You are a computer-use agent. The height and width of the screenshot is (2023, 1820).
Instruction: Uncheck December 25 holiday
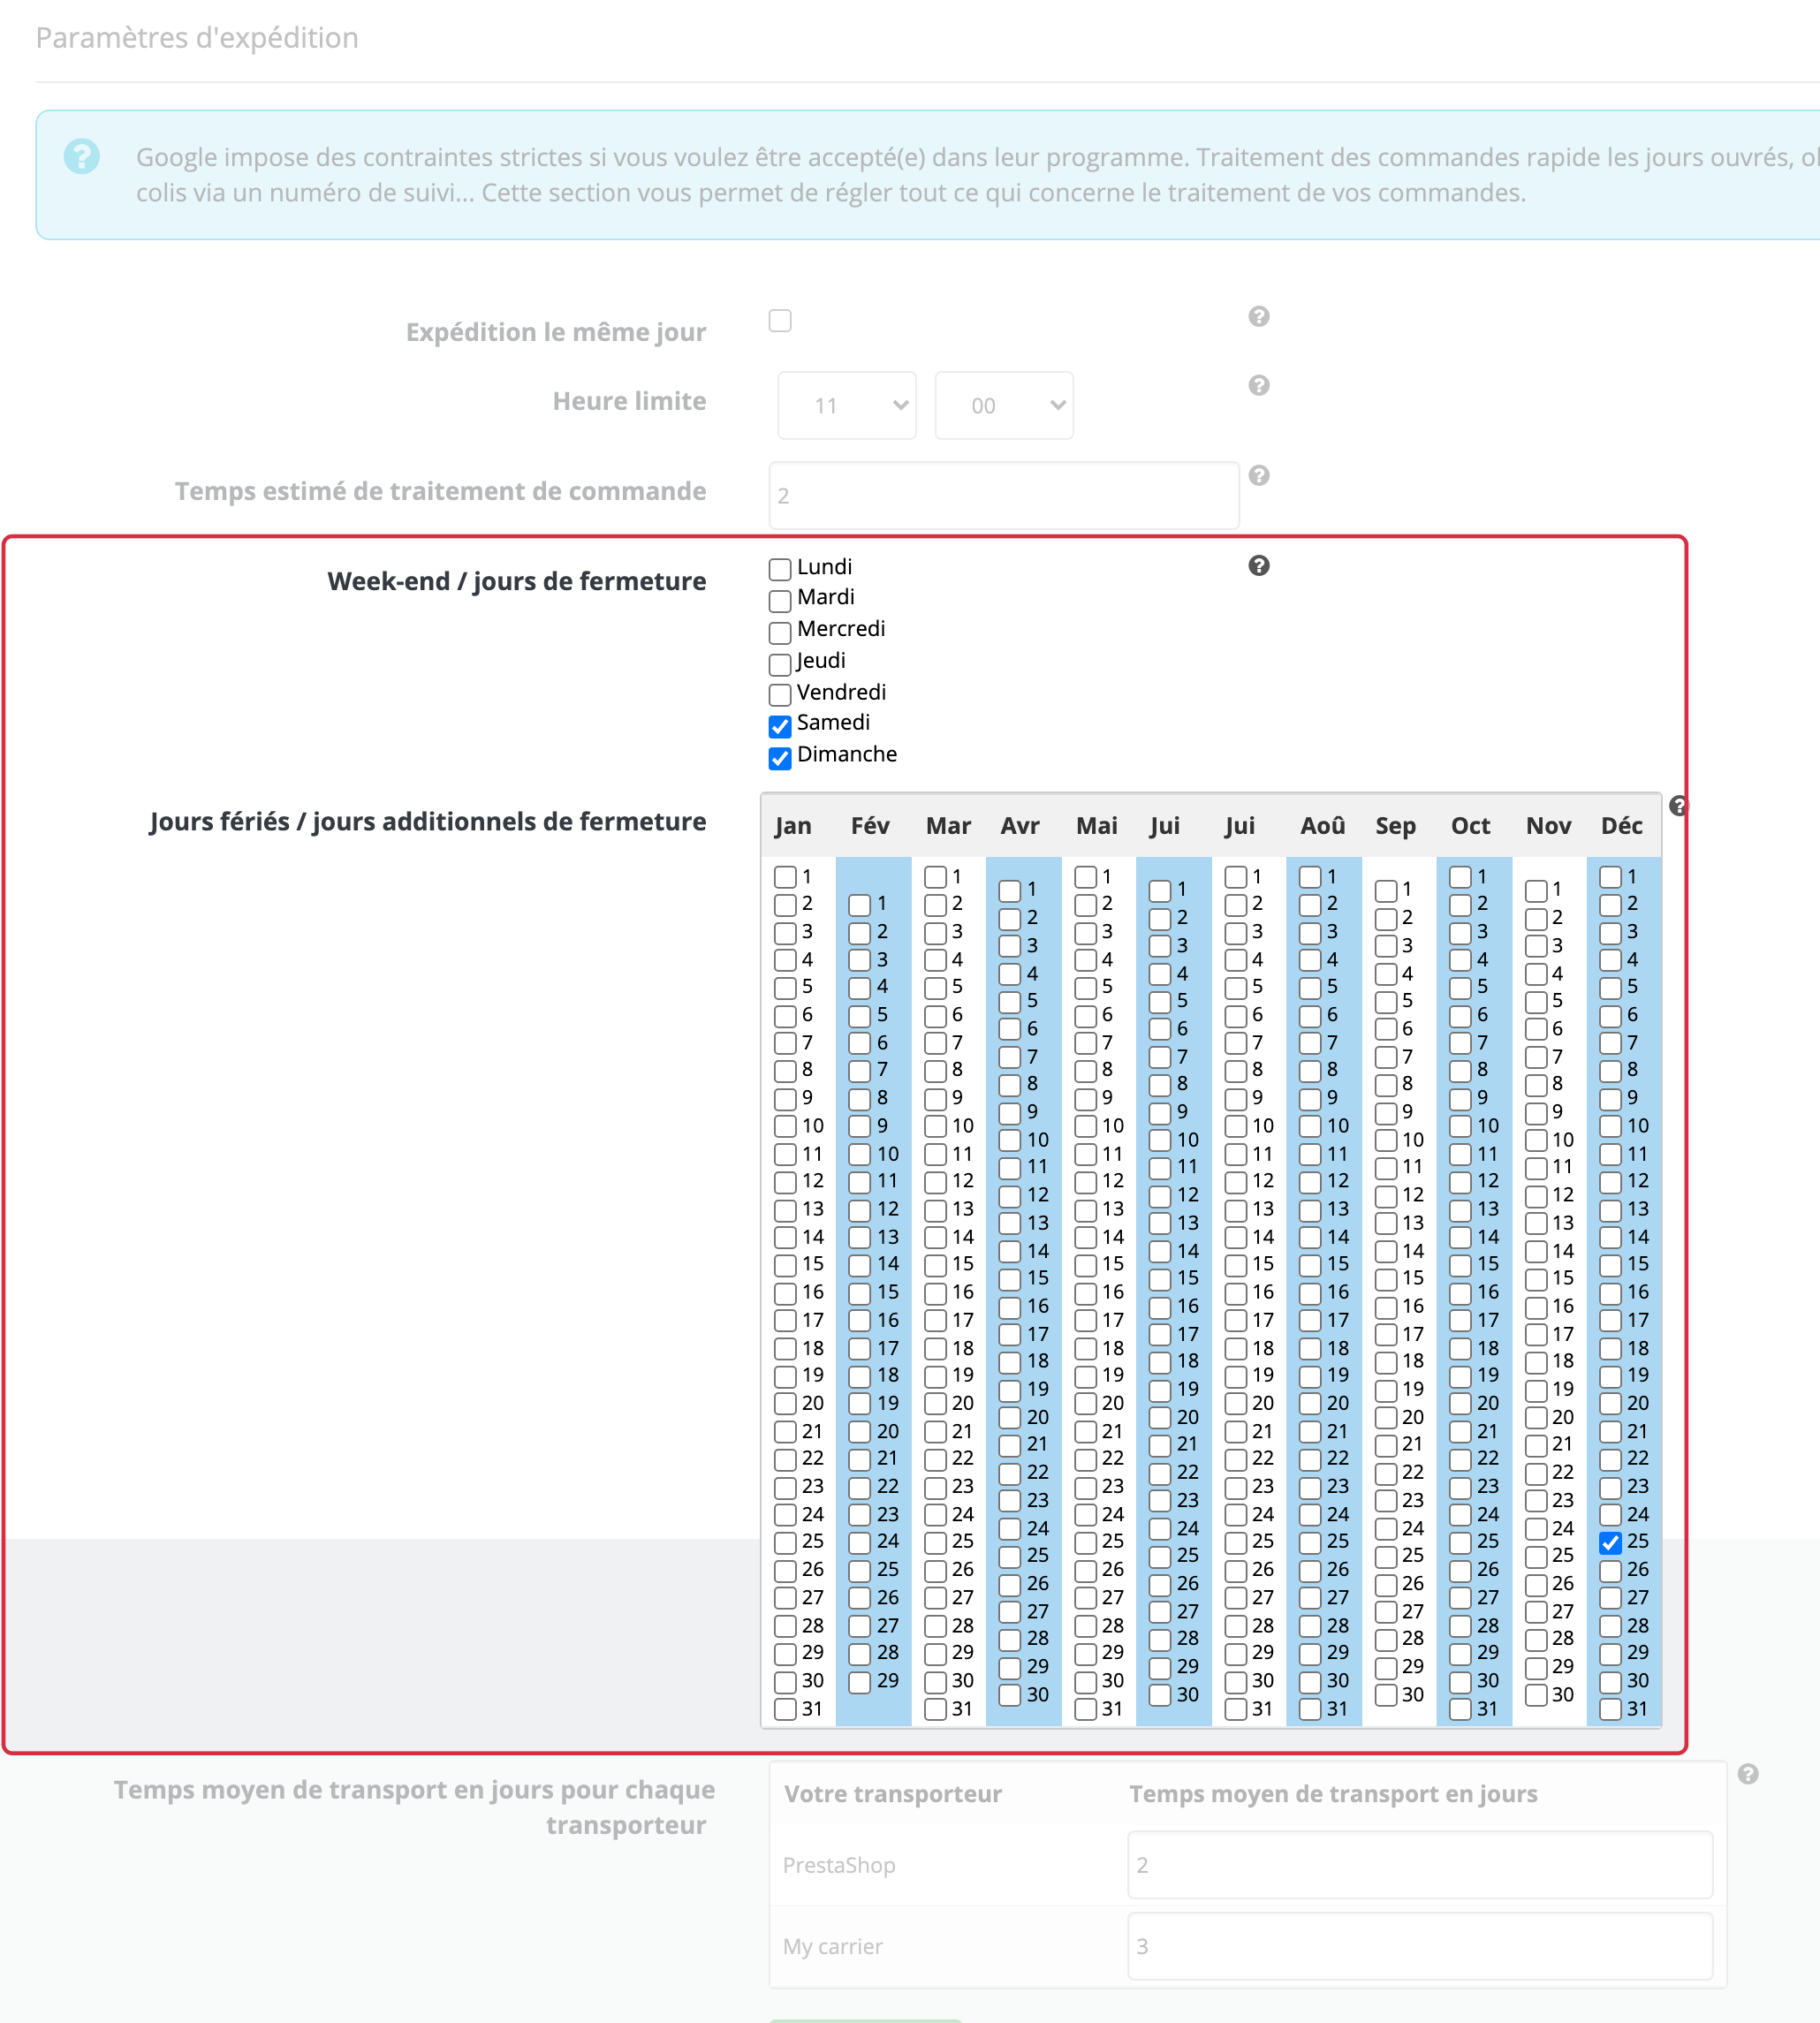tap(1610, 1543)
